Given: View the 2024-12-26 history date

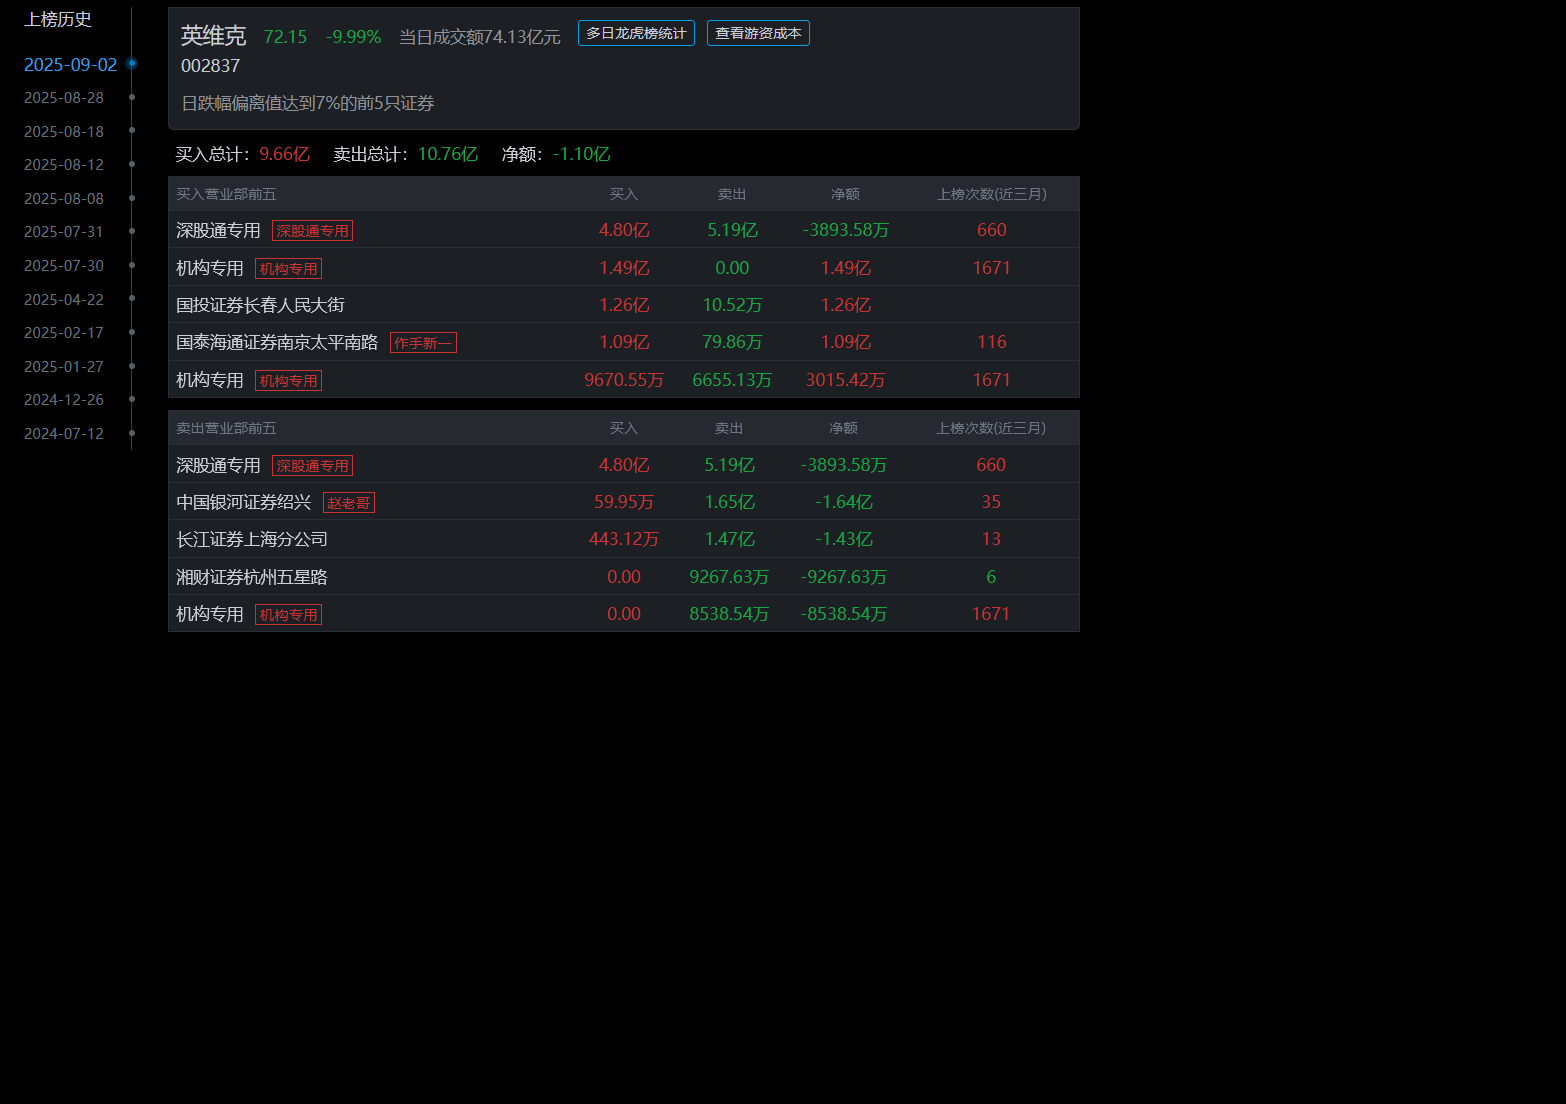Looking at the screenshot, I should (x=64, y=400).
